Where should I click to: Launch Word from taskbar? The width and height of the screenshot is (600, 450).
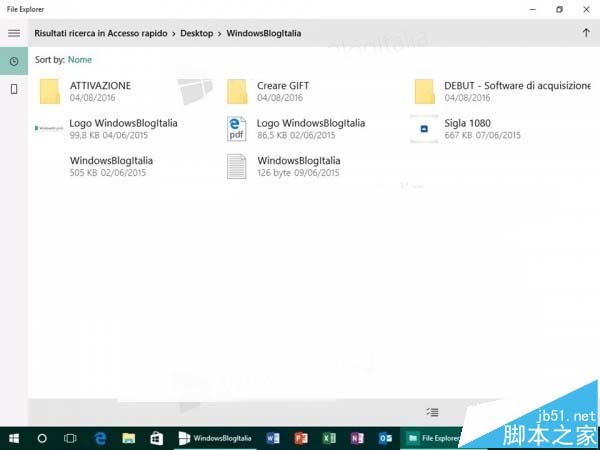click(273, 438)
